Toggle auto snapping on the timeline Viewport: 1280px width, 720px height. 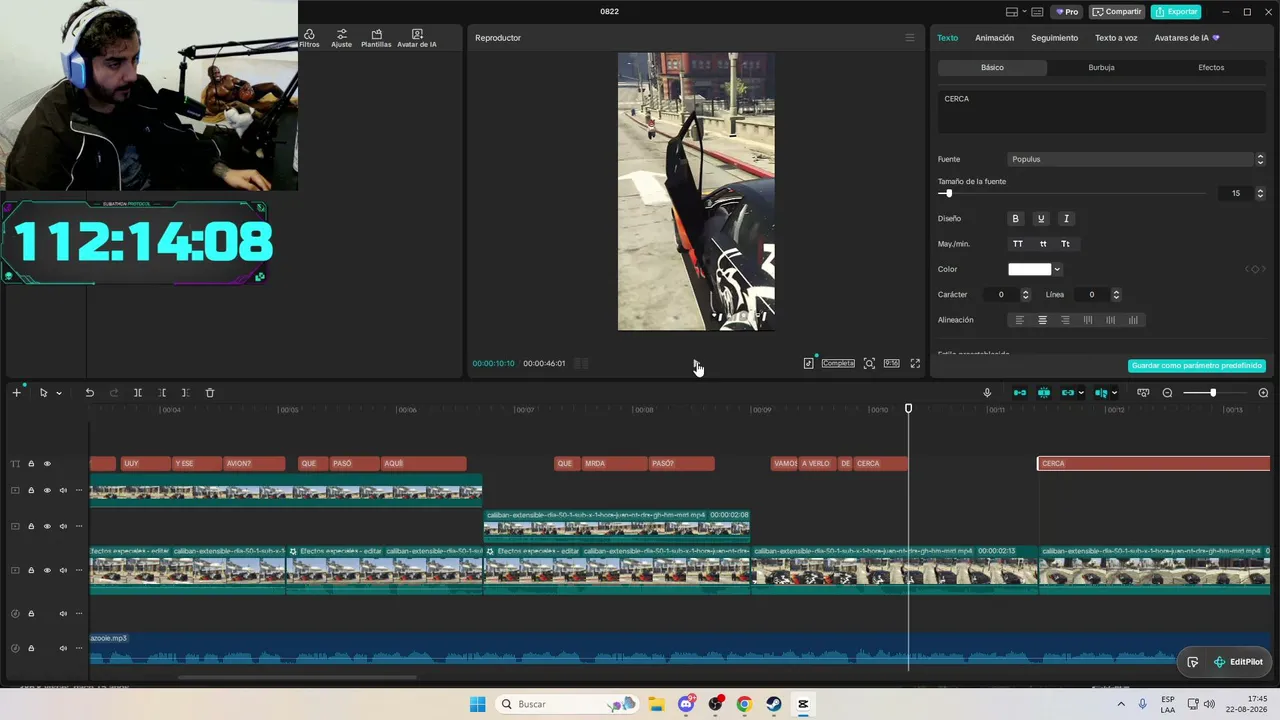point(1044,393)
